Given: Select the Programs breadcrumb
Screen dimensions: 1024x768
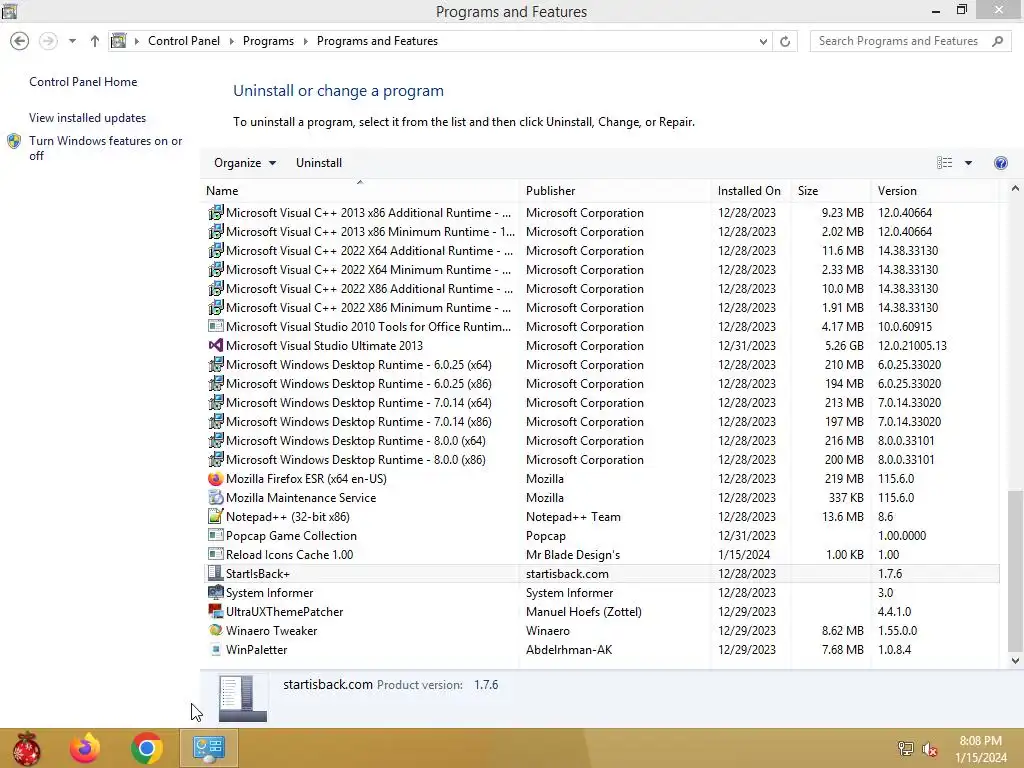Looking at the screenshot, I should 268,41.
